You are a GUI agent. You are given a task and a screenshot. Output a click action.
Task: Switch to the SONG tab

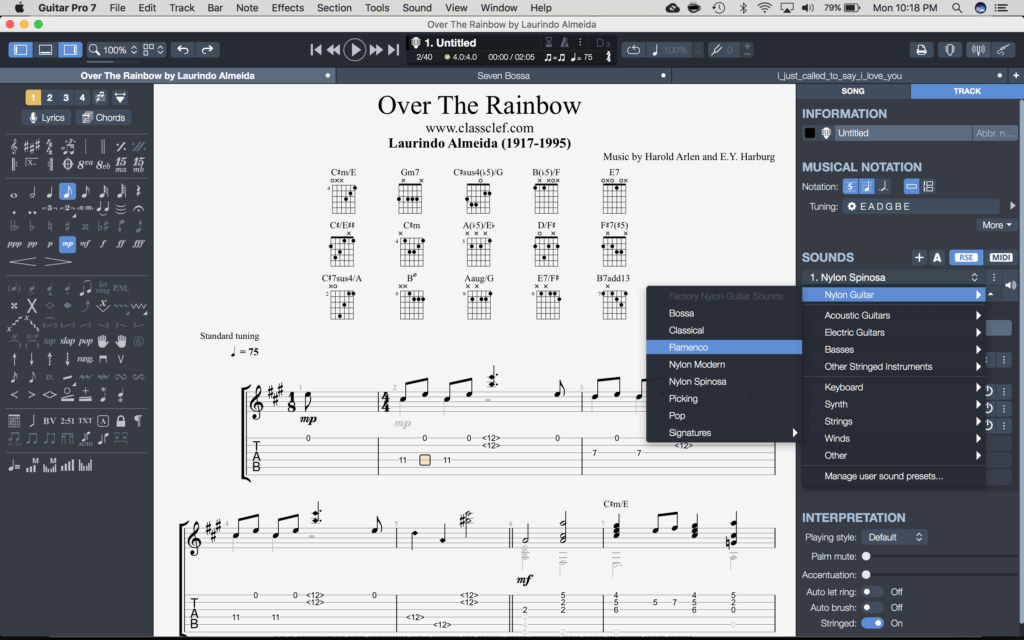click(x=853, y=91)
